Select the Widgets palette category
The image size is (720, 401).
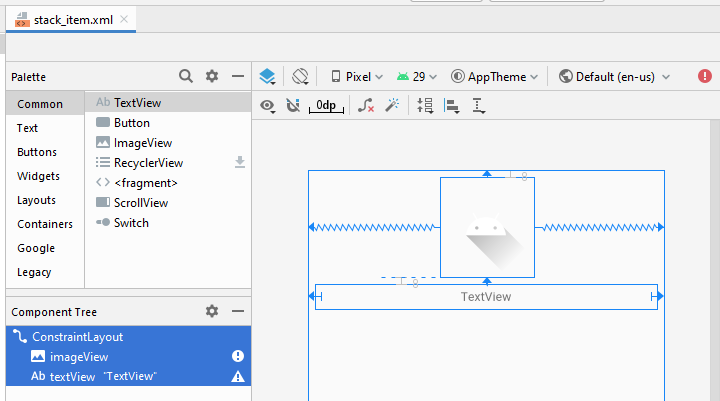[x=45, y=176]
